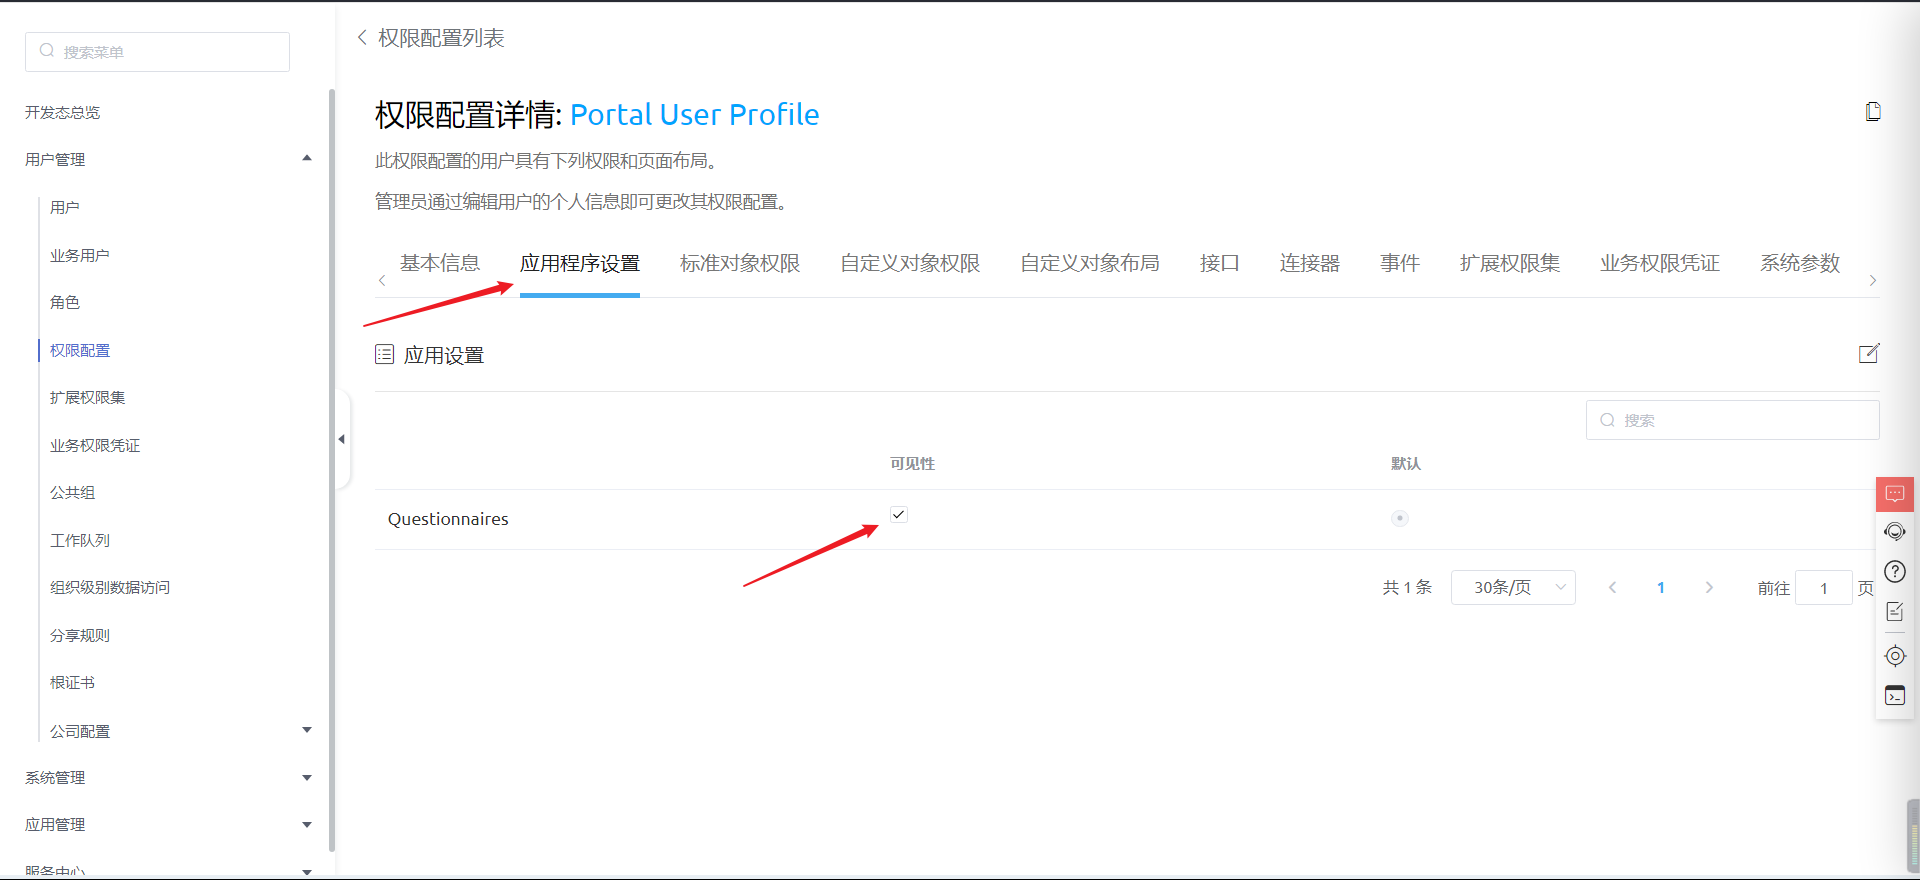Open the 自定义对象布局 tab
The height and width of the screenshot is (880, 1920).
click(1090, 263)
